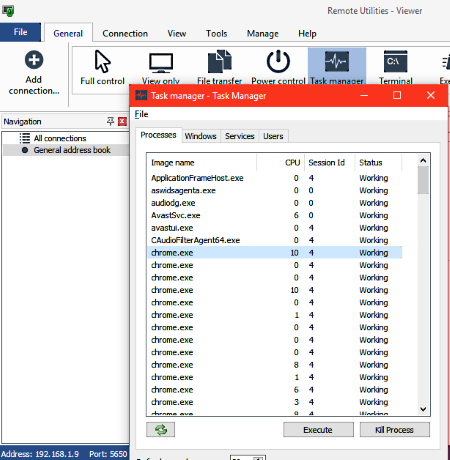This screenshot has width=450, height=460.
Task: Sort by Session Id column header
Action: 329,163
